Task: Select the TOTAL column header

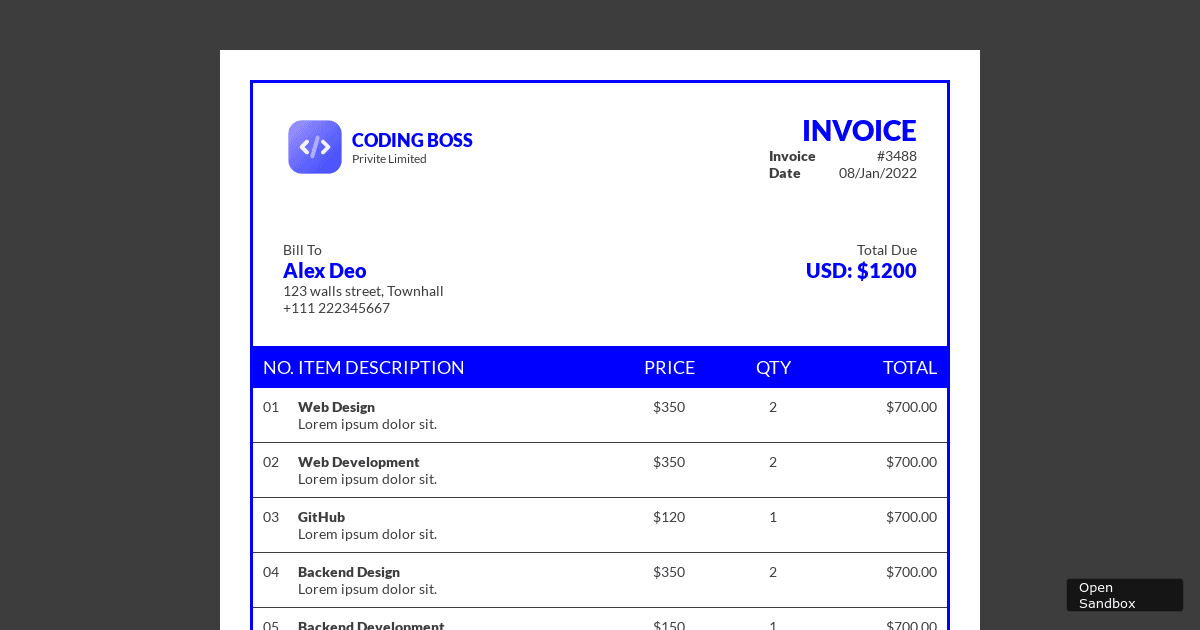Action: 910,367
